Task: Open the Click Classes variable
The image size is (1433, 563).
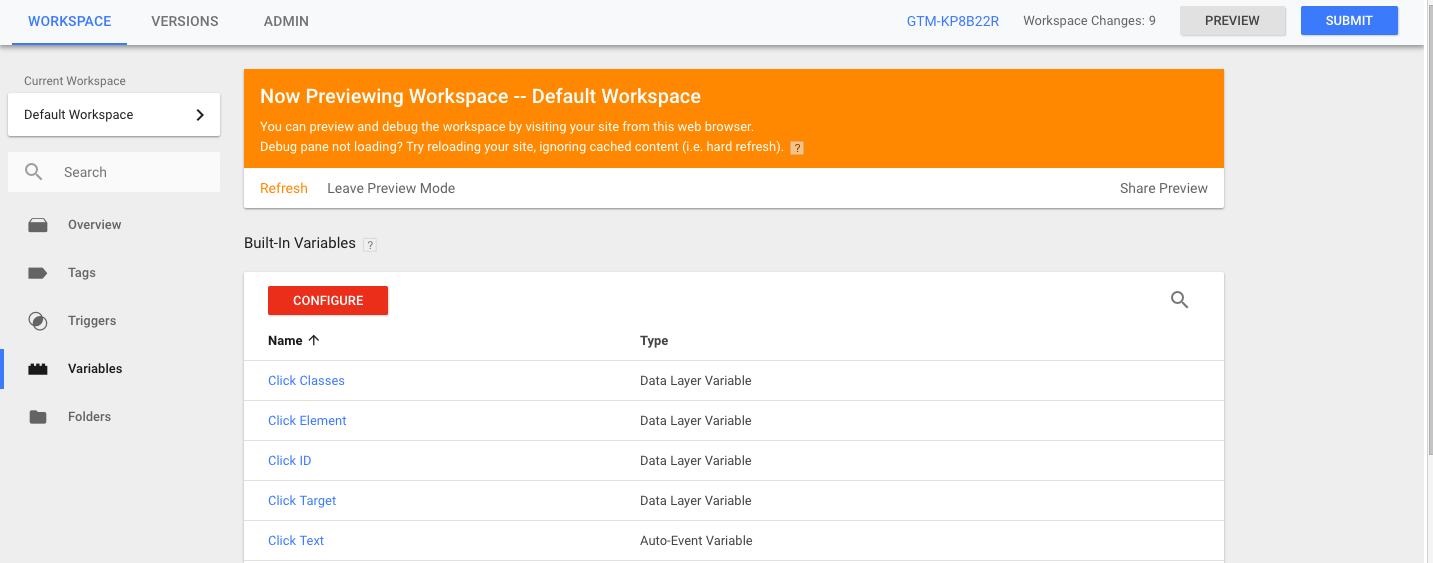Action: click(x=306, y=381)
